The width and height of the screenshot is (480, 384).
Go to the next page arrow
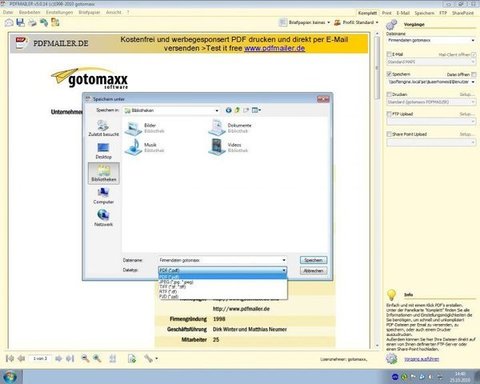[x=58, y=359]
